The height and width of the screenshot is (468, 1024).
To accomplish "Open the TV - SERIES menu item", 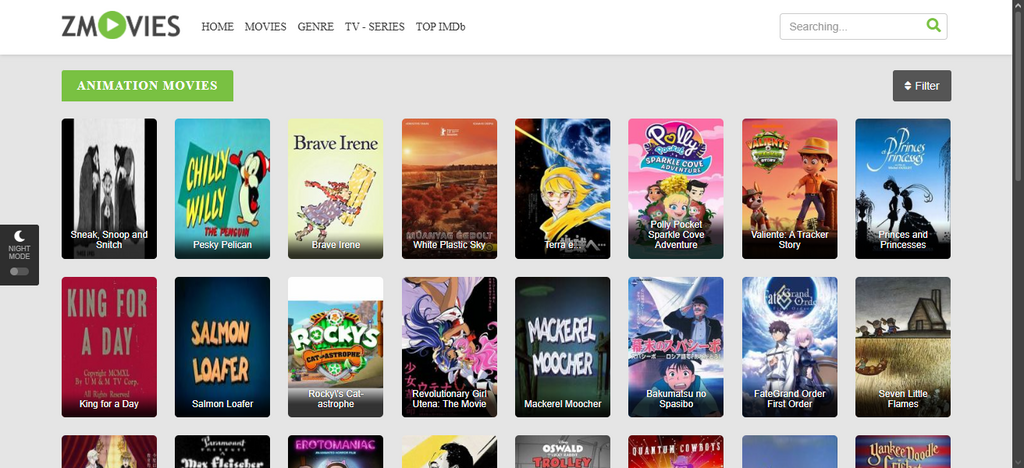I will click(375, 27).
